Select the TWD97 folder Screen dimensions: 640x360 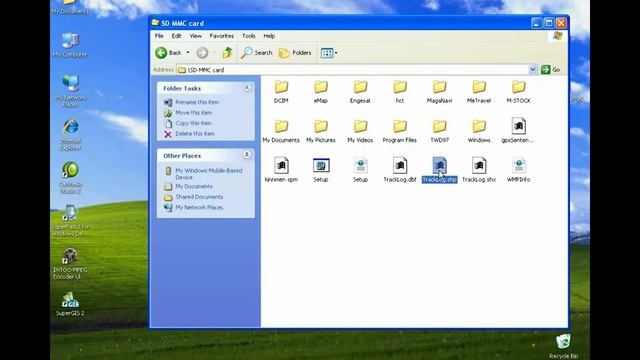pos(440,131)
